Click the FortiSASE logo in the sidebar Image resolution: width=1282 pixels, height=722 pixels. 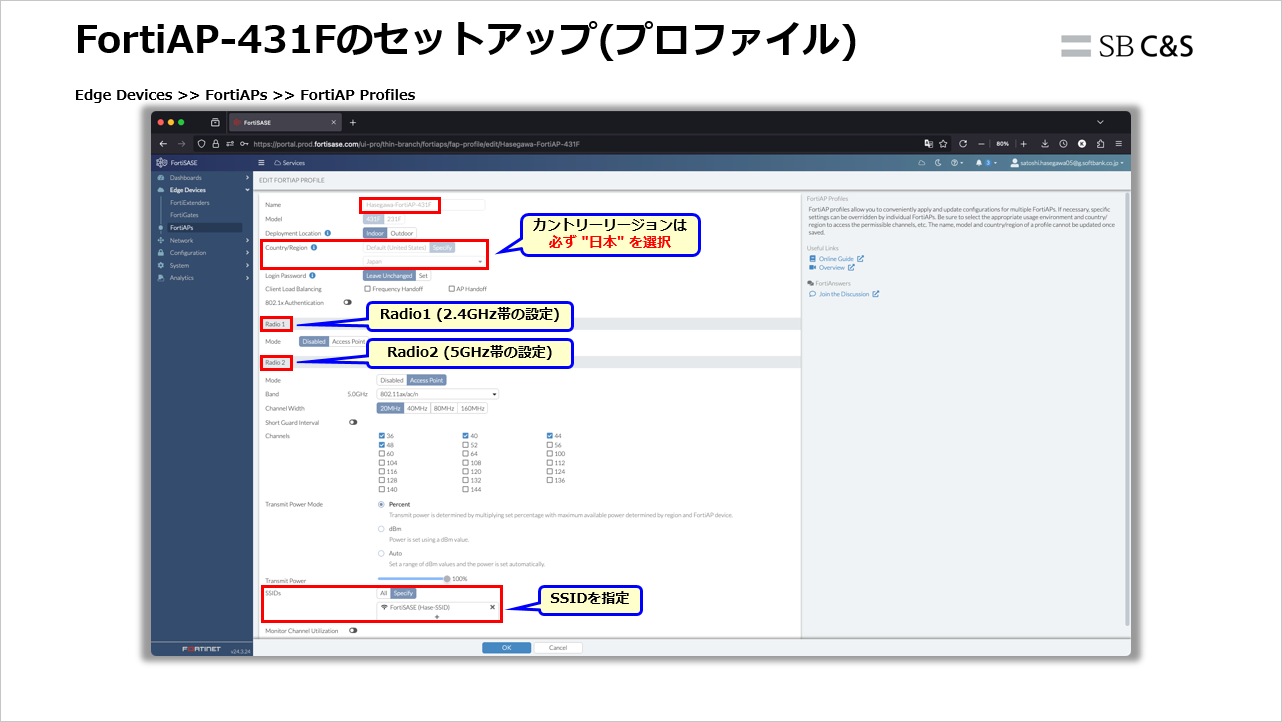(x=176, y=162)
